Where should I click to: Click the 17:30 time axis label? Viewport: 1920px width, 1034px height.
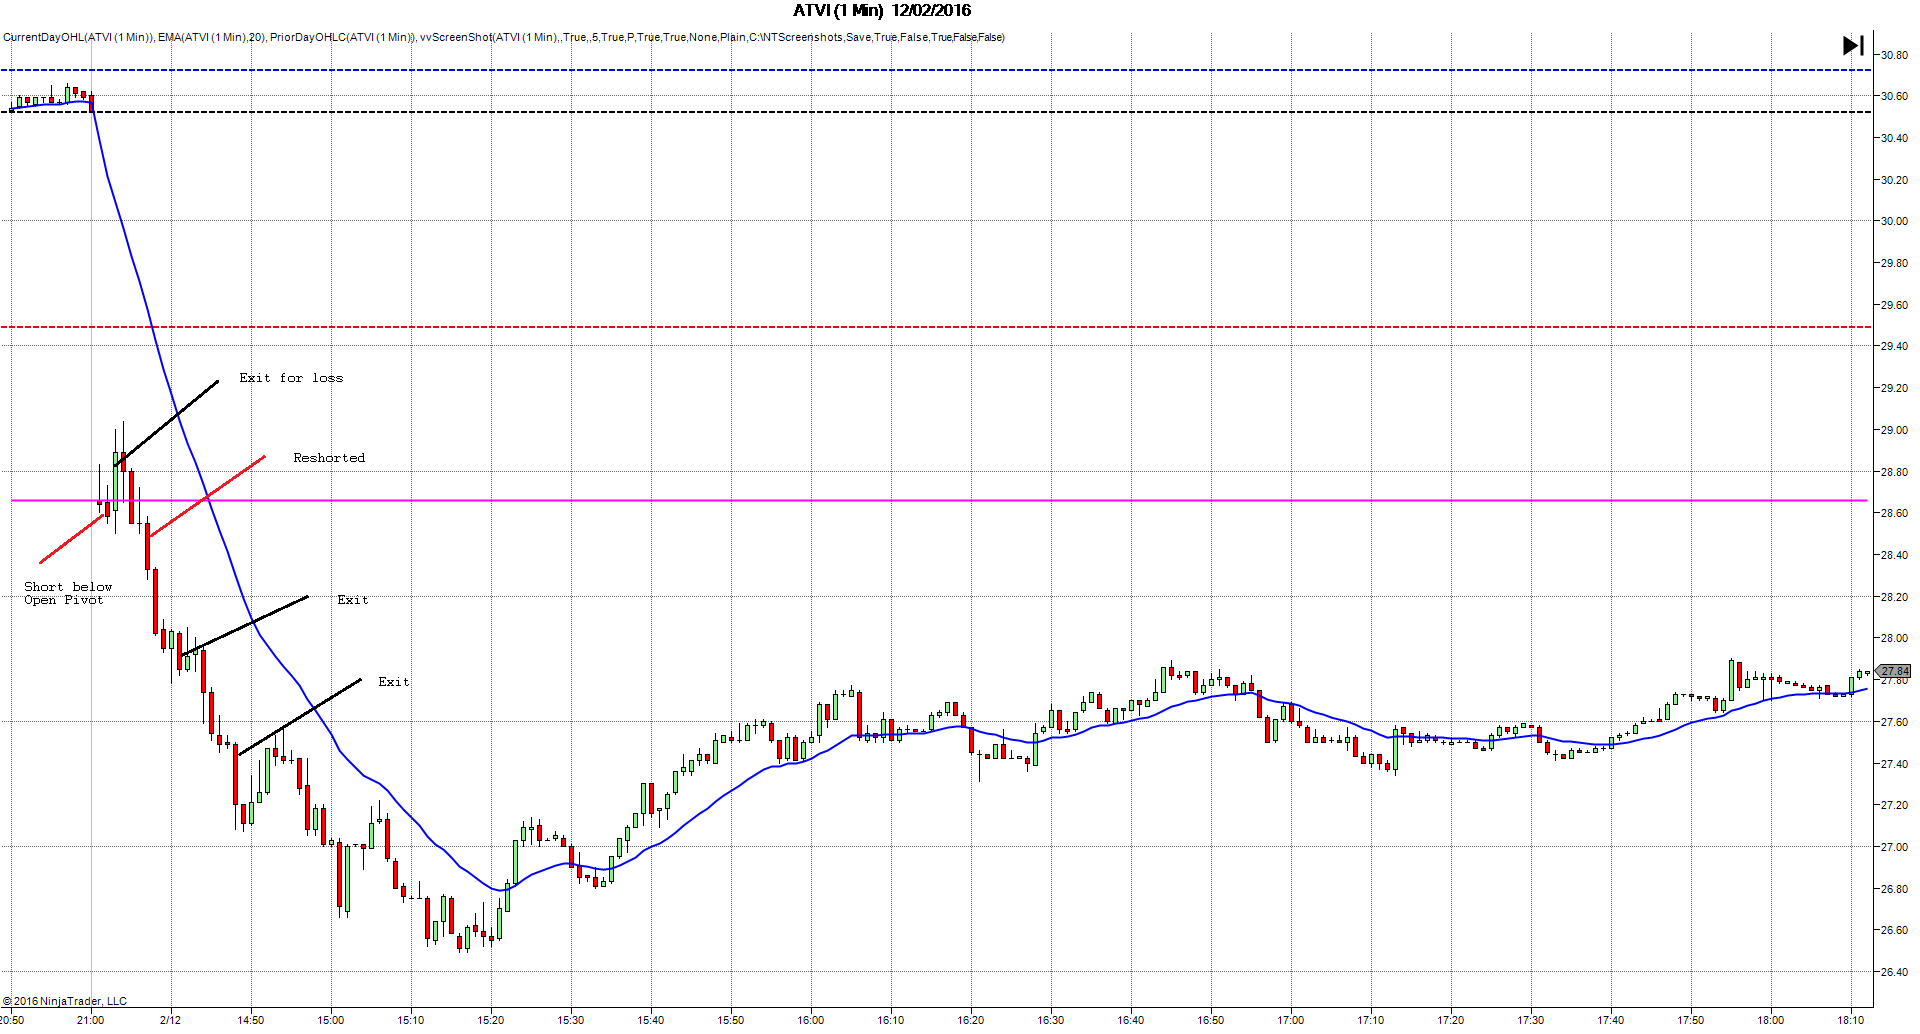[1531, 1020]
